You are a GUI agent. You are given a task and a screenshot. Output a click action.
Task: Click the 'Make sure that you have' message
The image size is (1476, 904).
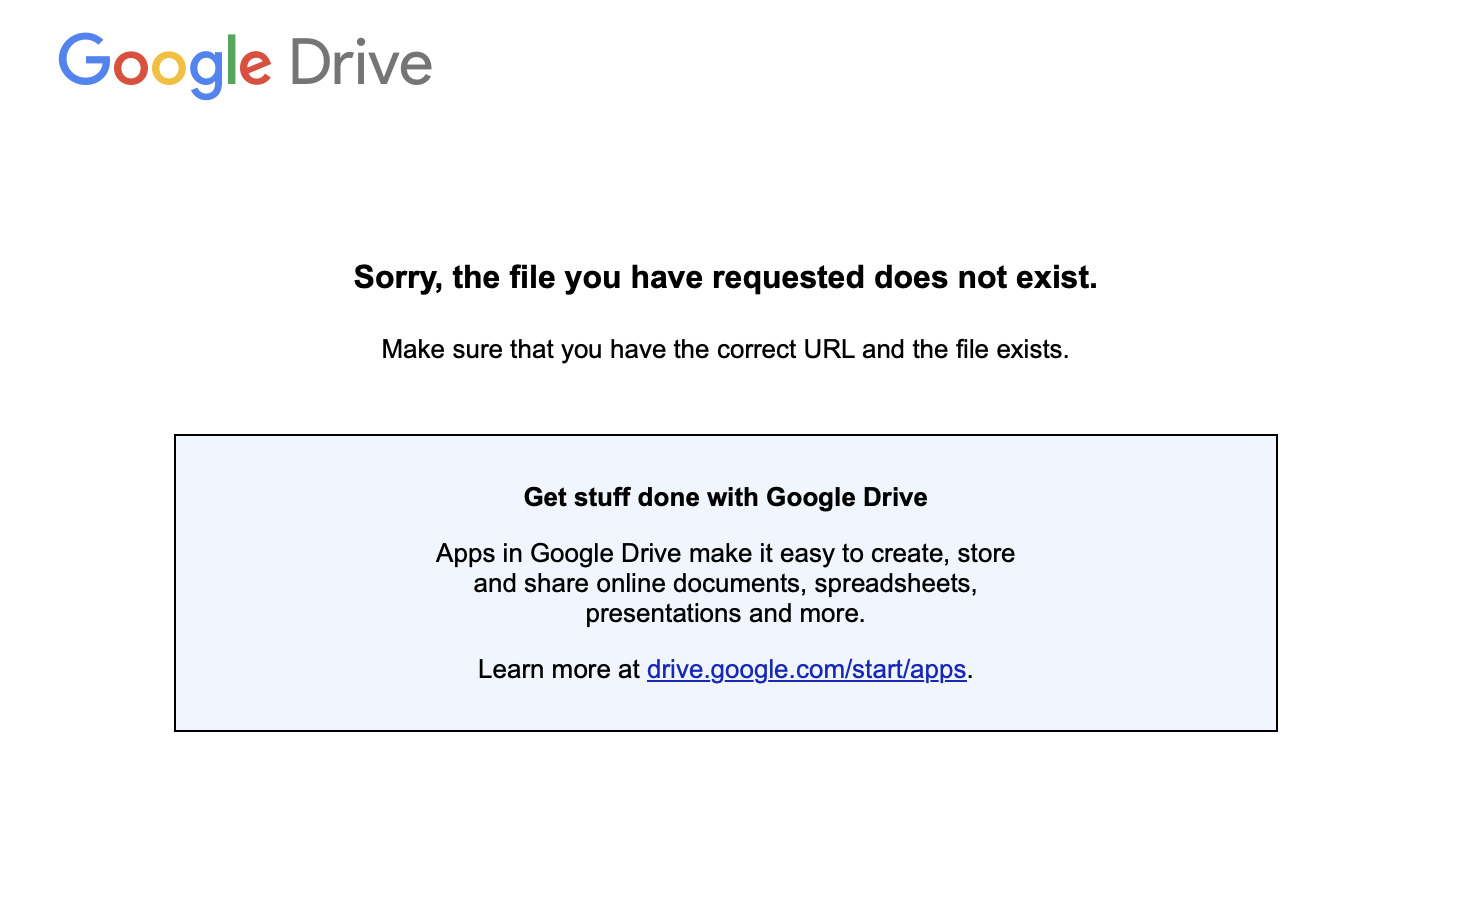[725, 349]
